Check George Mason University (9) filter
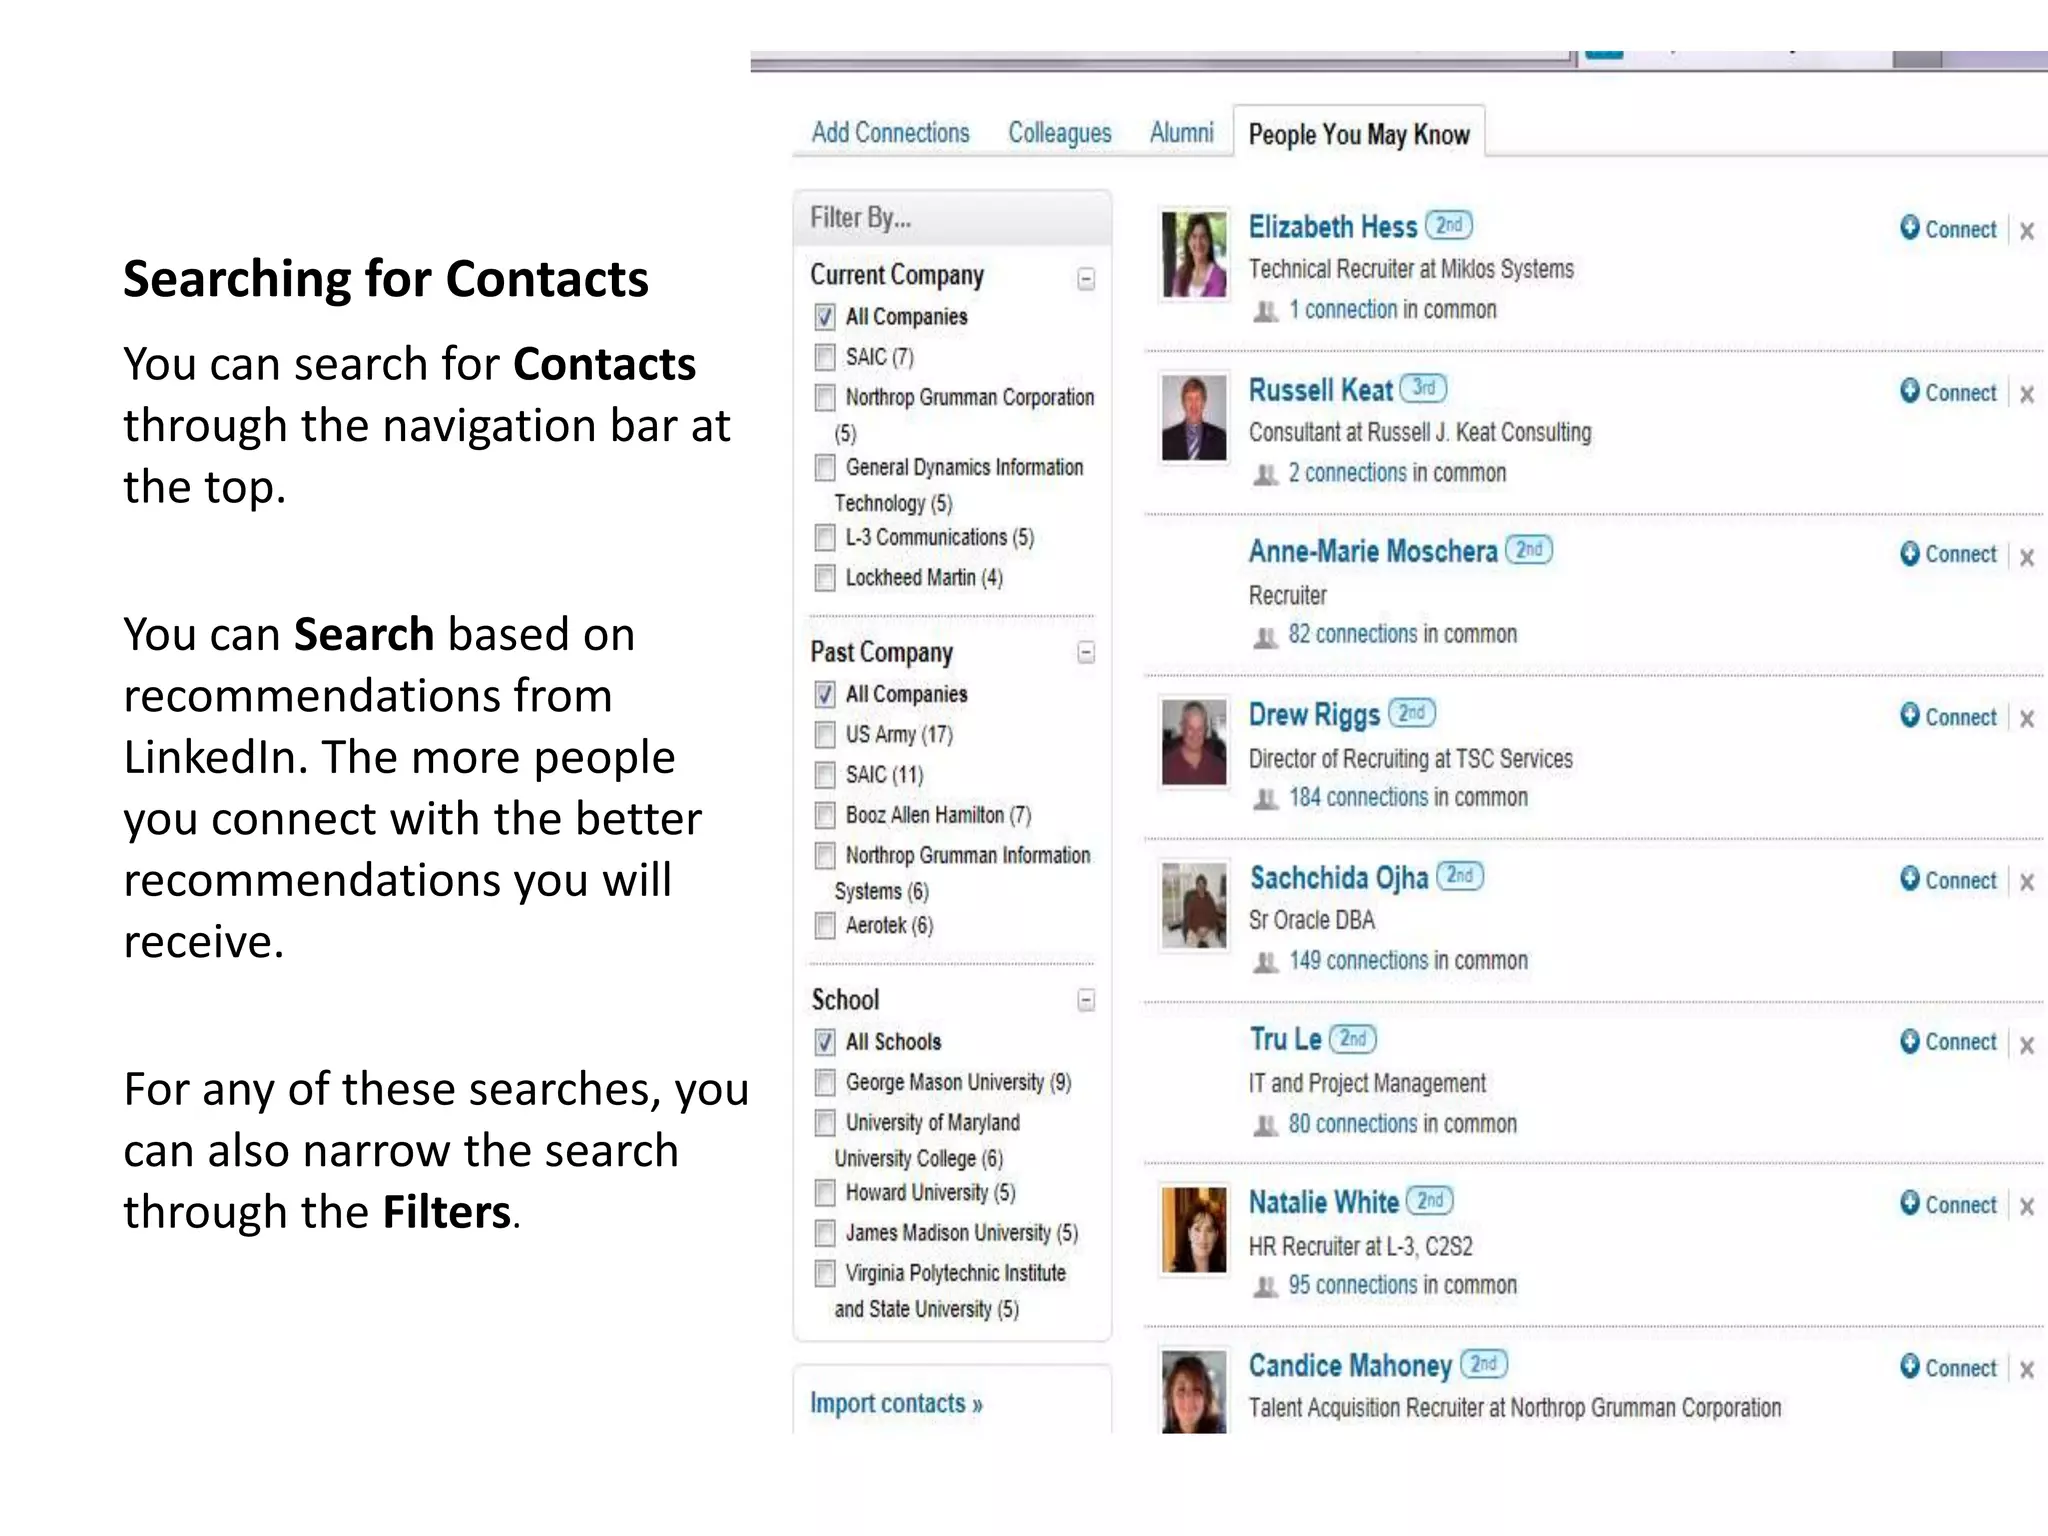Image resolution: width=2048 pixels, height=1536 pixels. click(x=825, y=1083)
